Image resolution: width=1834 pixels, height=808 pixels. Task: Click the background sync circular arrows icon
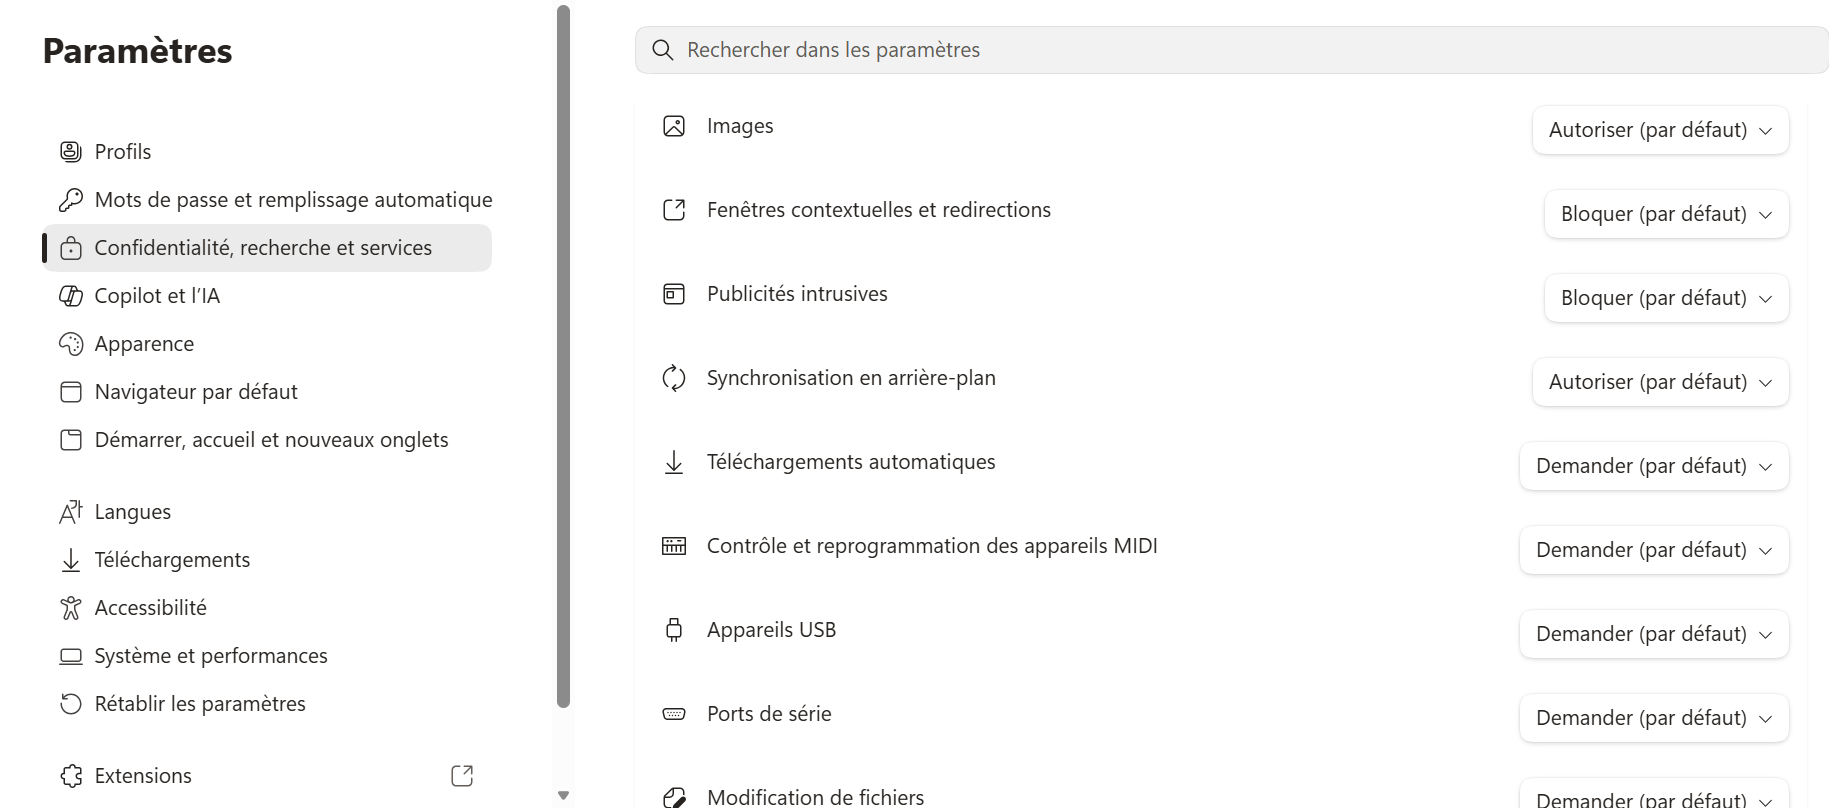(x=674, y=378)
